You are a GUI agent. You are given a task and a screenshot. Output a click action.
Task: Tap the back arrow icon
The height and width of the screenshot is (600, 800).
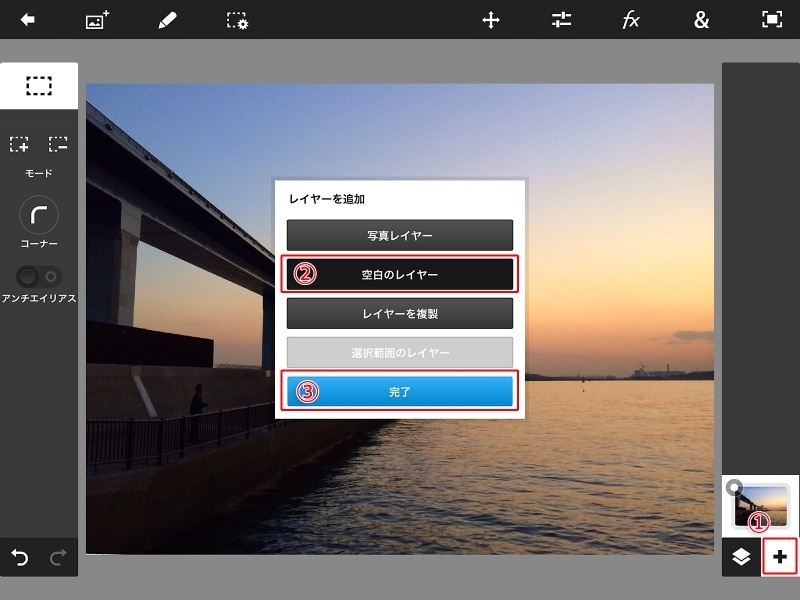(x=27, y=20)
